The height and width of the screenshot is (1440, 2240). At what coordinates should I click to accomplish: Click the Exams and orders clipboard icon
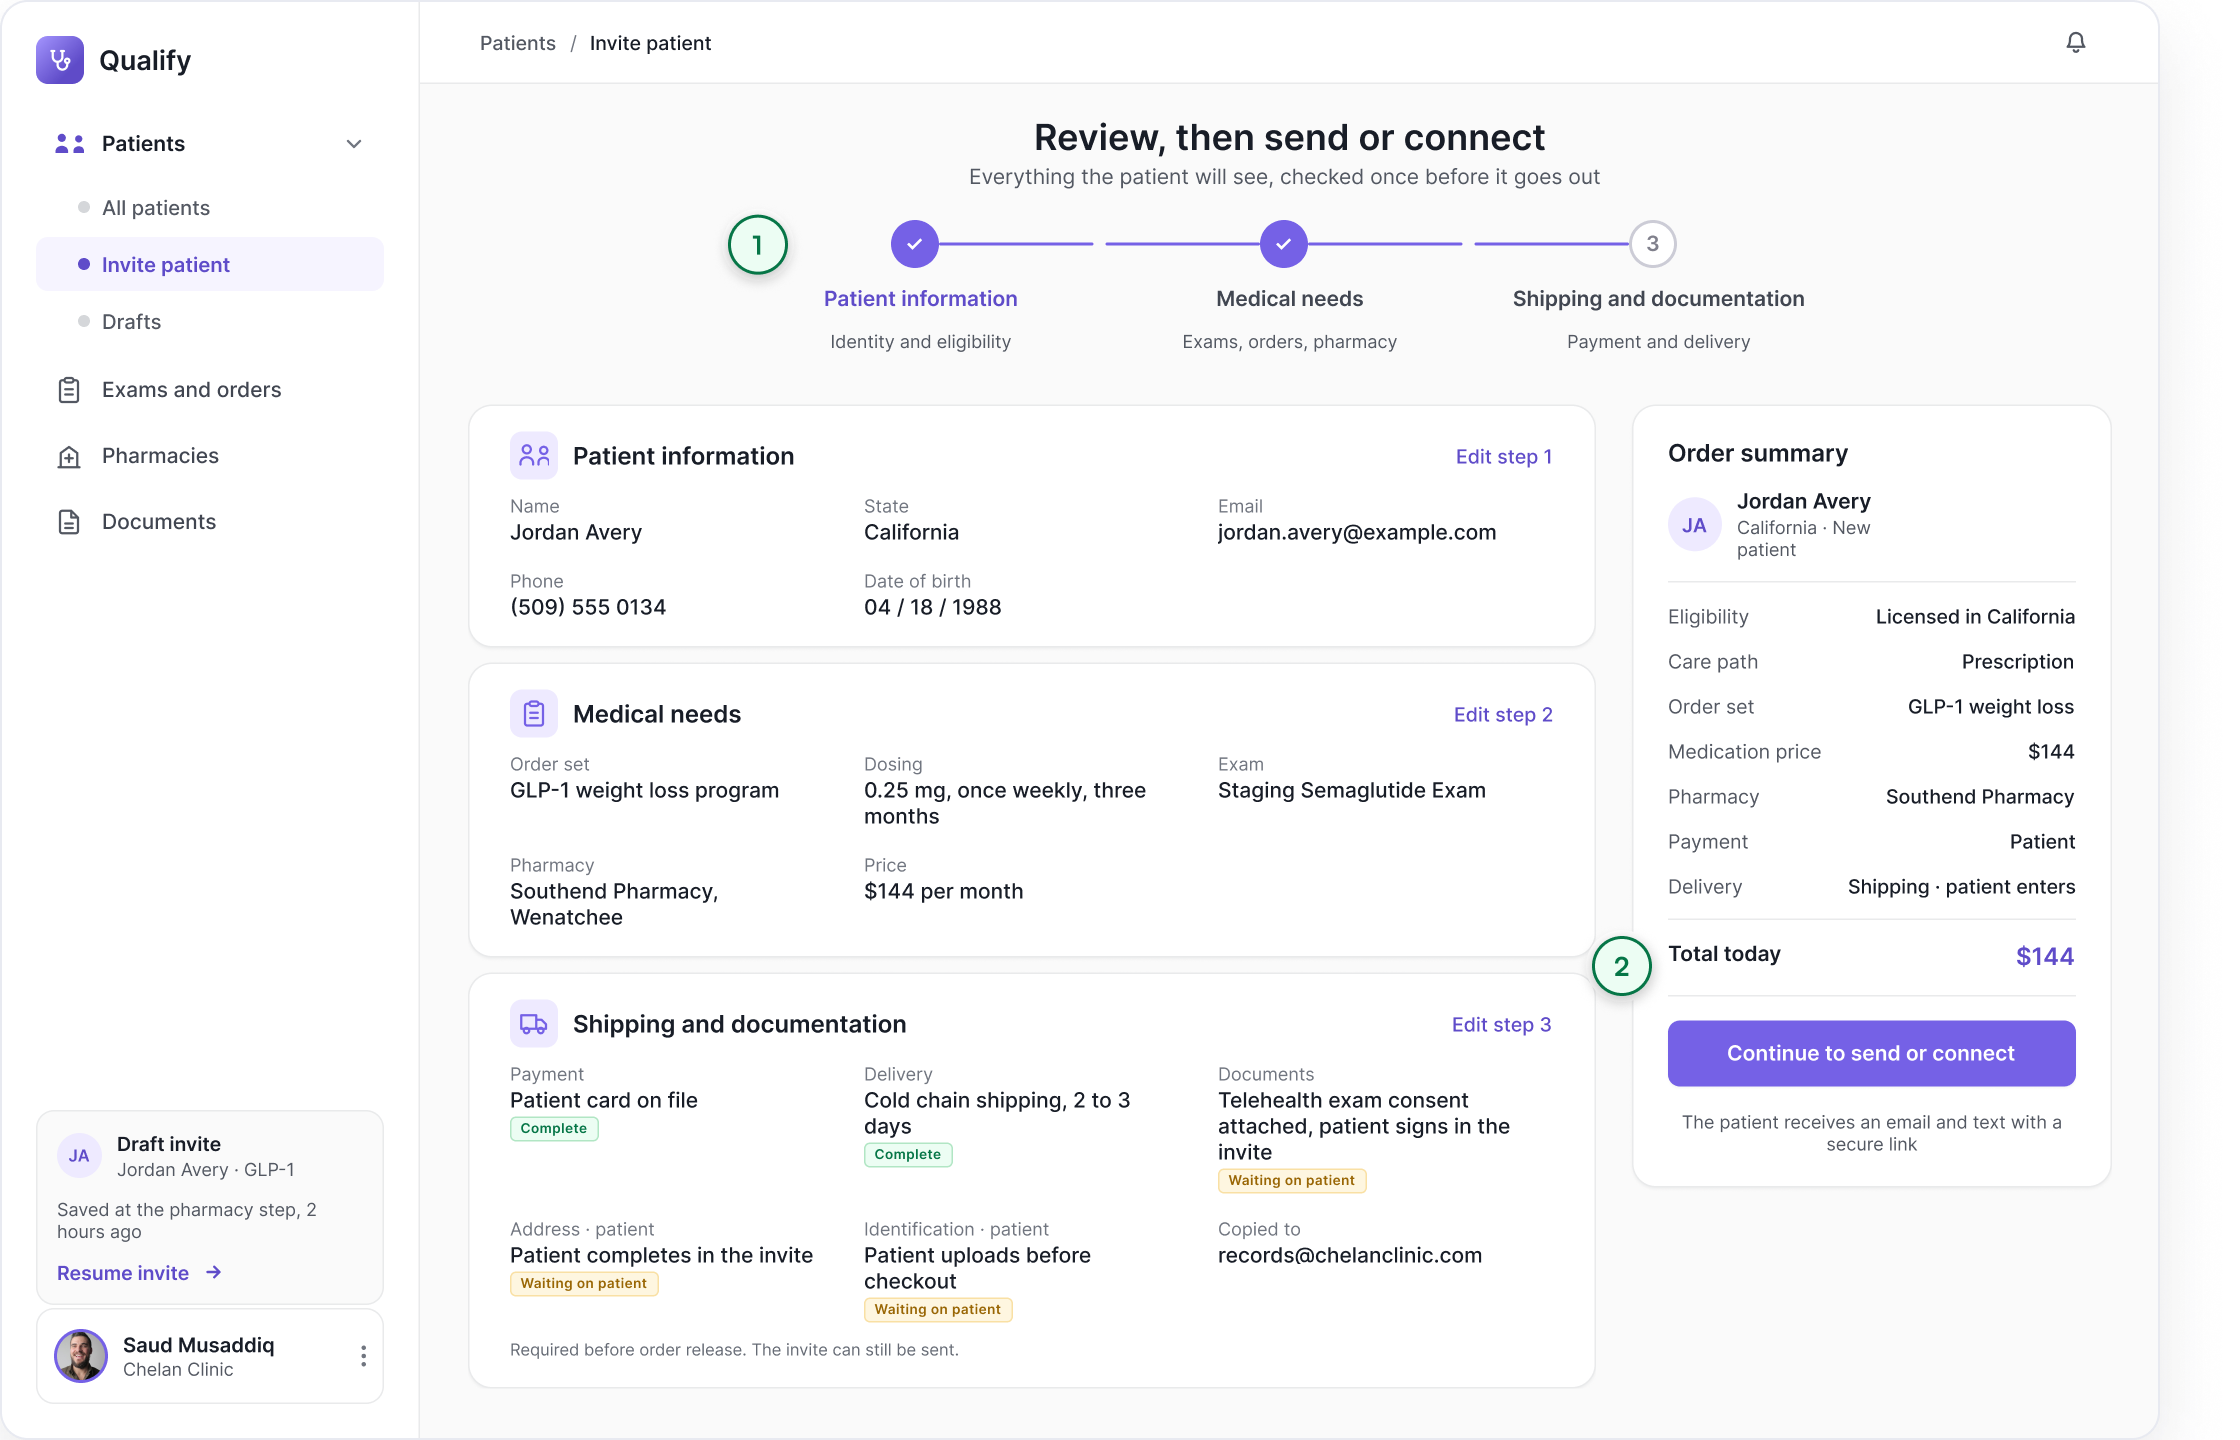point(69,390)
